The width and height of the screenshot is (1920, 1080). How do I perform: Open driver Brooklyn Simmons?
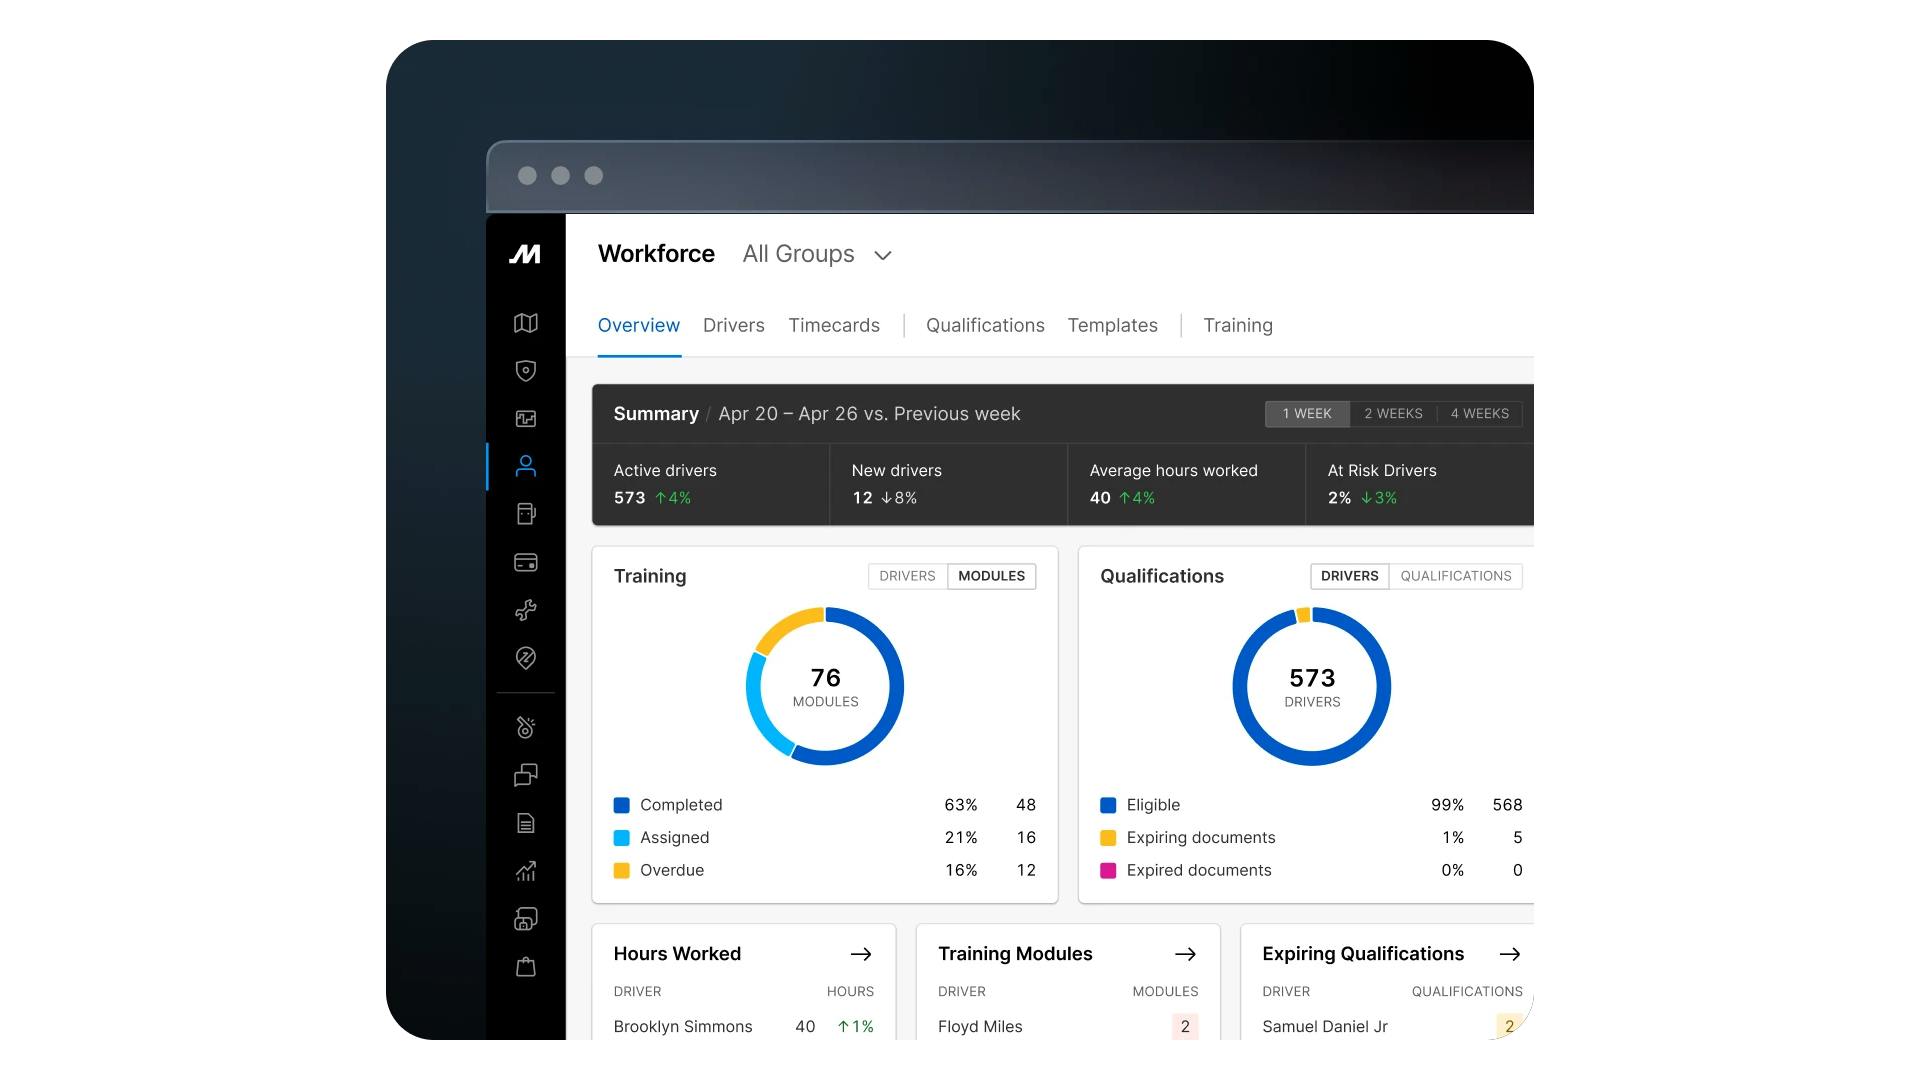683,1027
